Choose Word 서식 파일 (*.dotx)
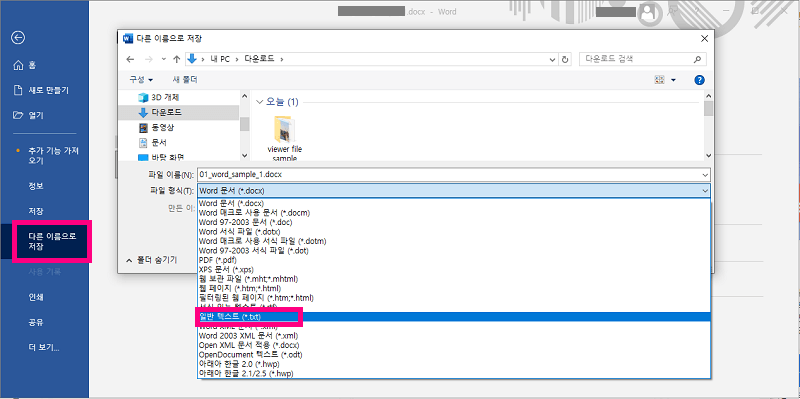 click(454, 232)
